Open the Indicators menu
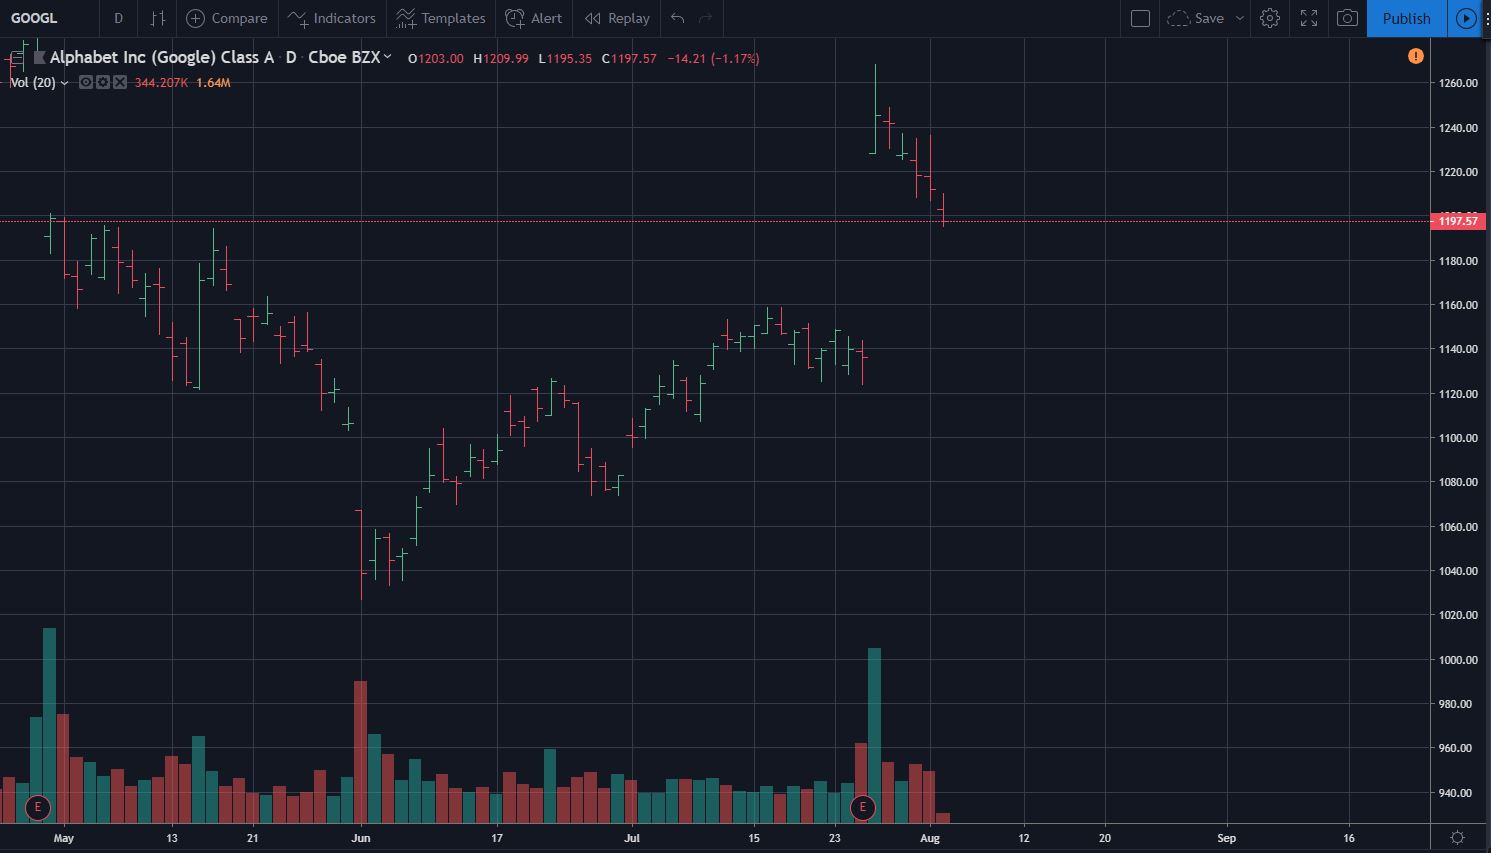 332,18
